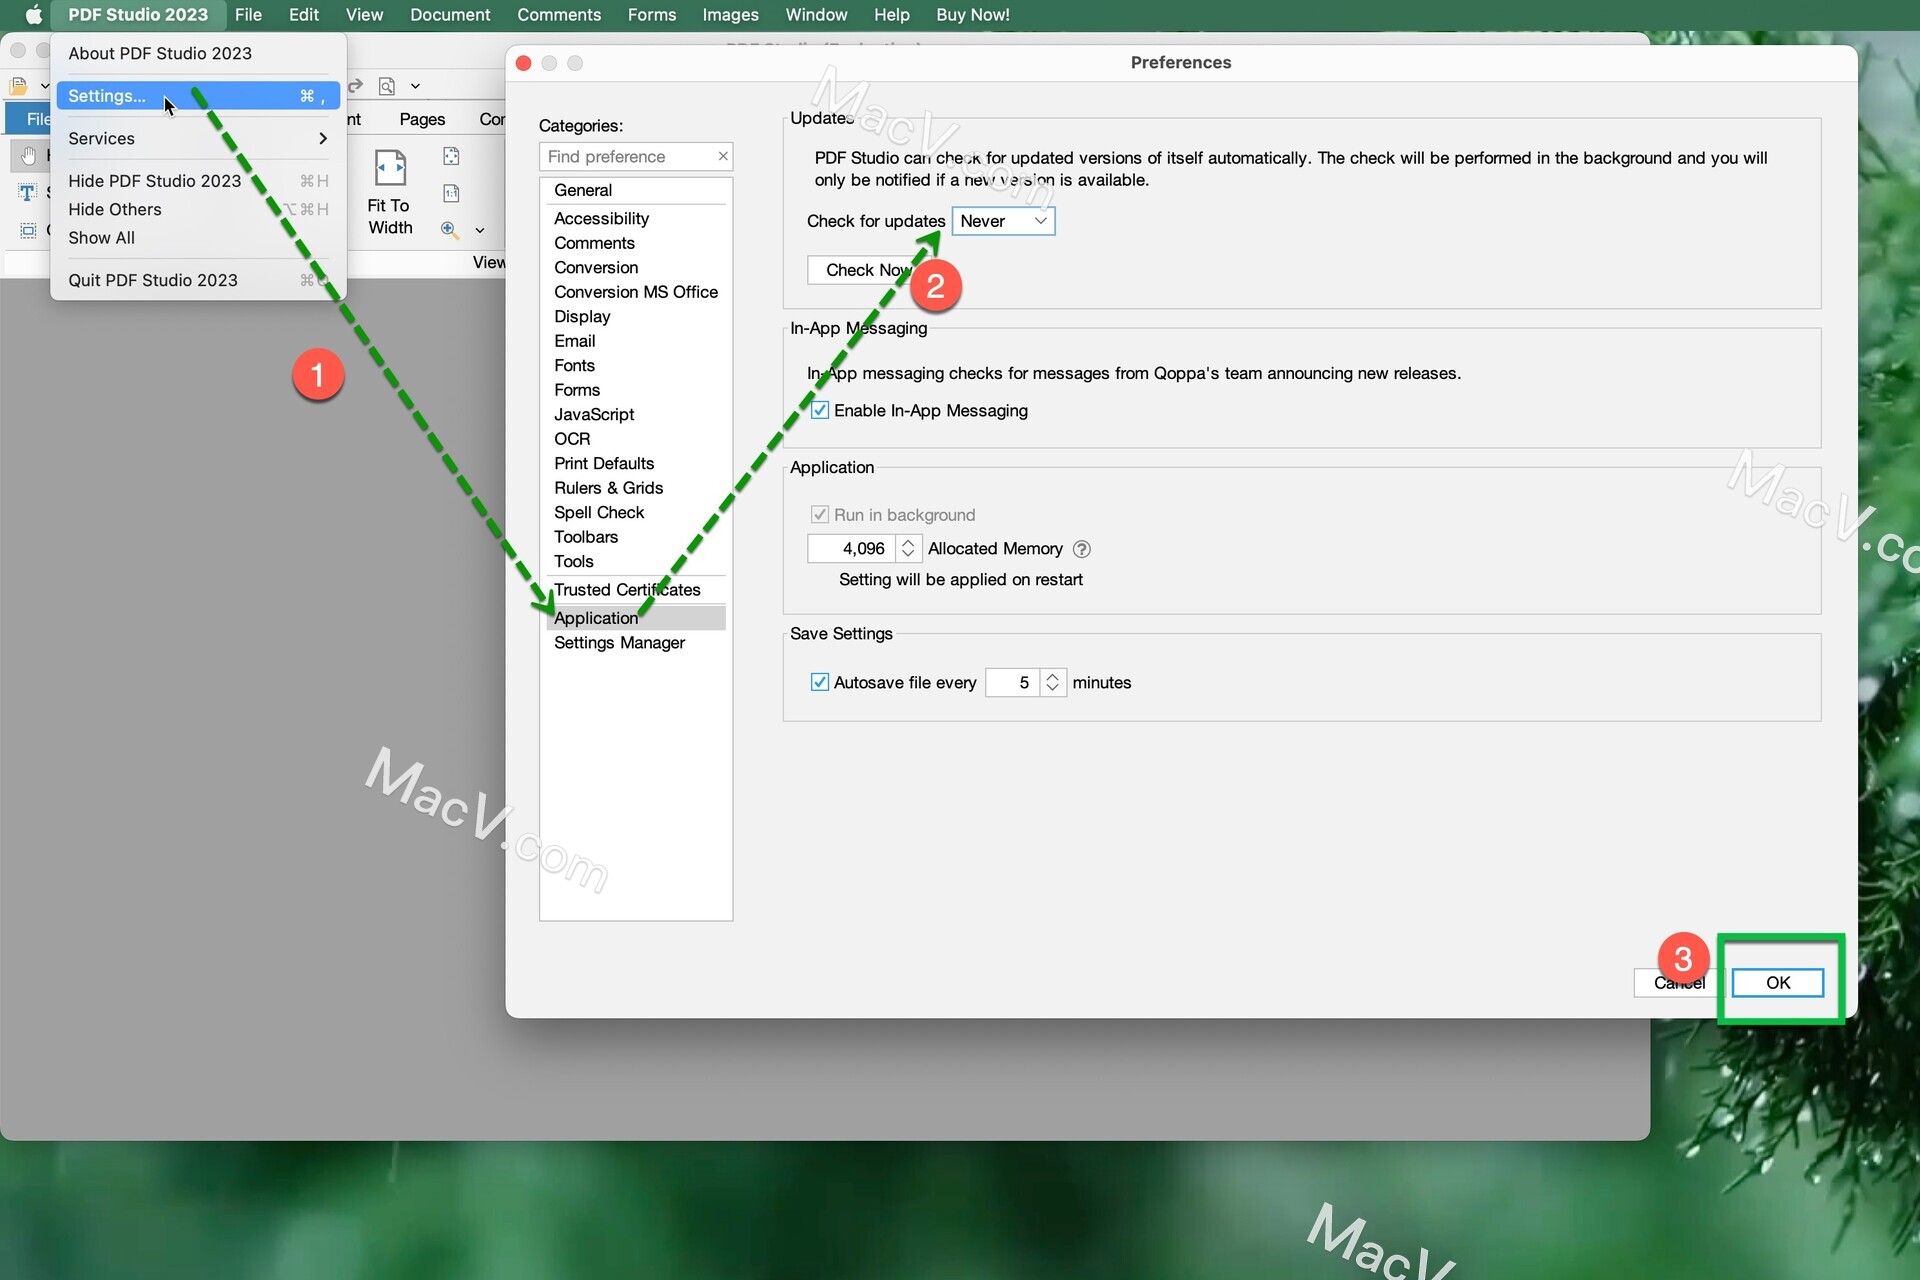Image resolution: width=1920 pixels, height=1280 pixels.
Task: Open the File menu in menu bar
Action: [x=248, y=15]
